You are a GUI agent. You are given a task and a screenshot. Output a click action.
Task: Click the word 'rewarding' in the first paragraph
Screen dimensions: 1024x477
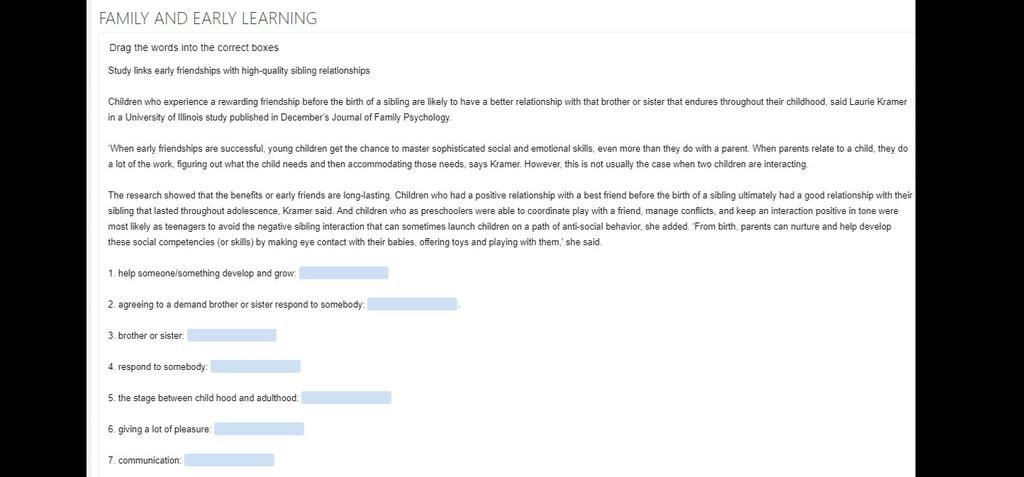tap(238, 103)
